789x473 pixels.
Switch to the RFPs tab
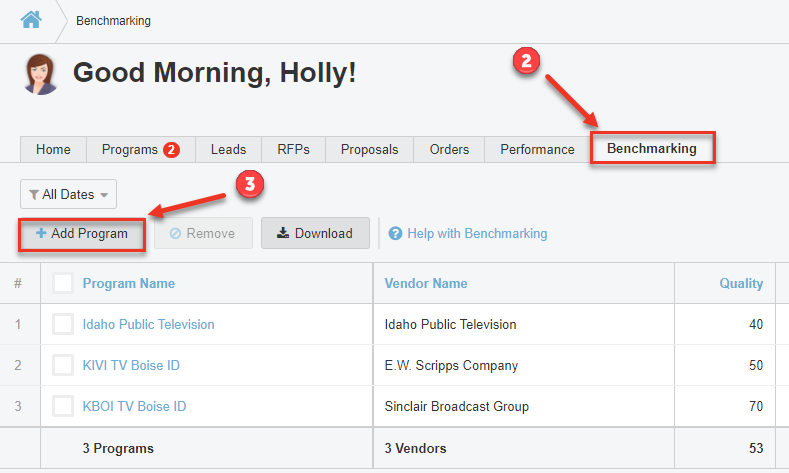293,150
